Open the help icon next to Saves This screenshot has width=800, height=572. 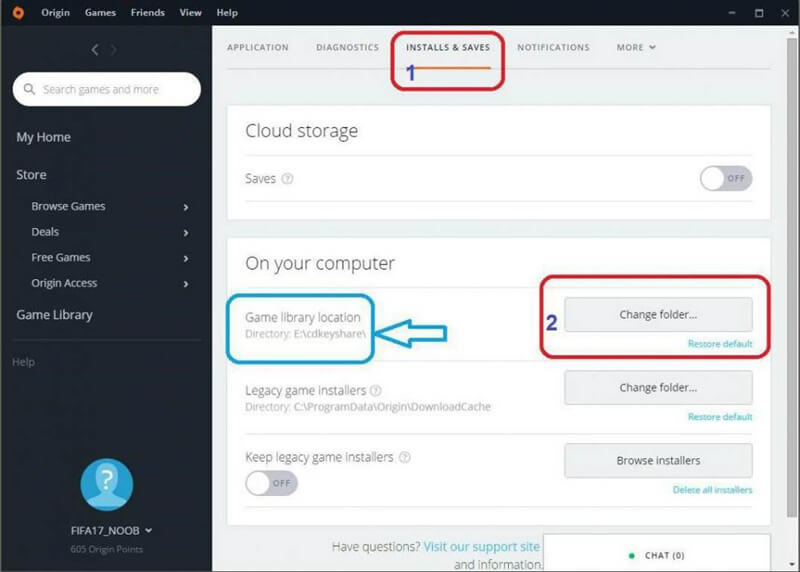click(x=287, y=179)
